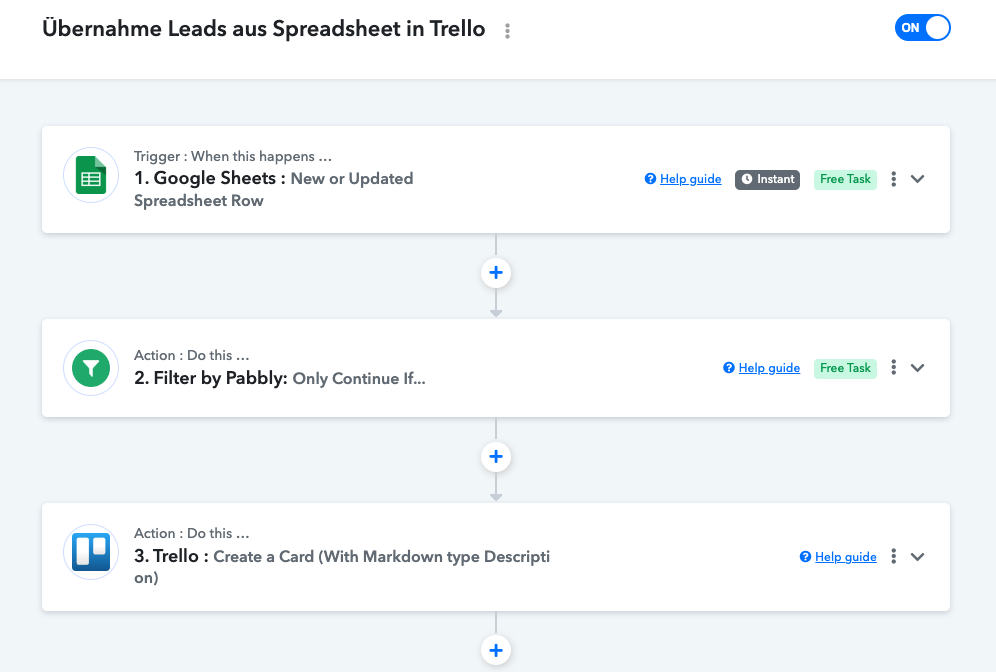The width and height of the screenshot is (996, 672).
Task: Expand the Trello Create a Card step
Action: pos(917,557)
